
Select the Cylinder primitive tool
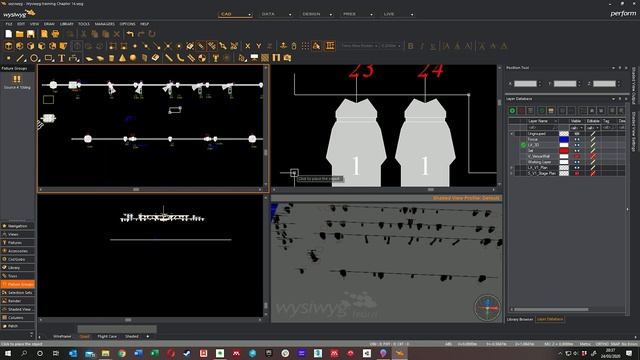pyautogui.click(x=111, y=58)
